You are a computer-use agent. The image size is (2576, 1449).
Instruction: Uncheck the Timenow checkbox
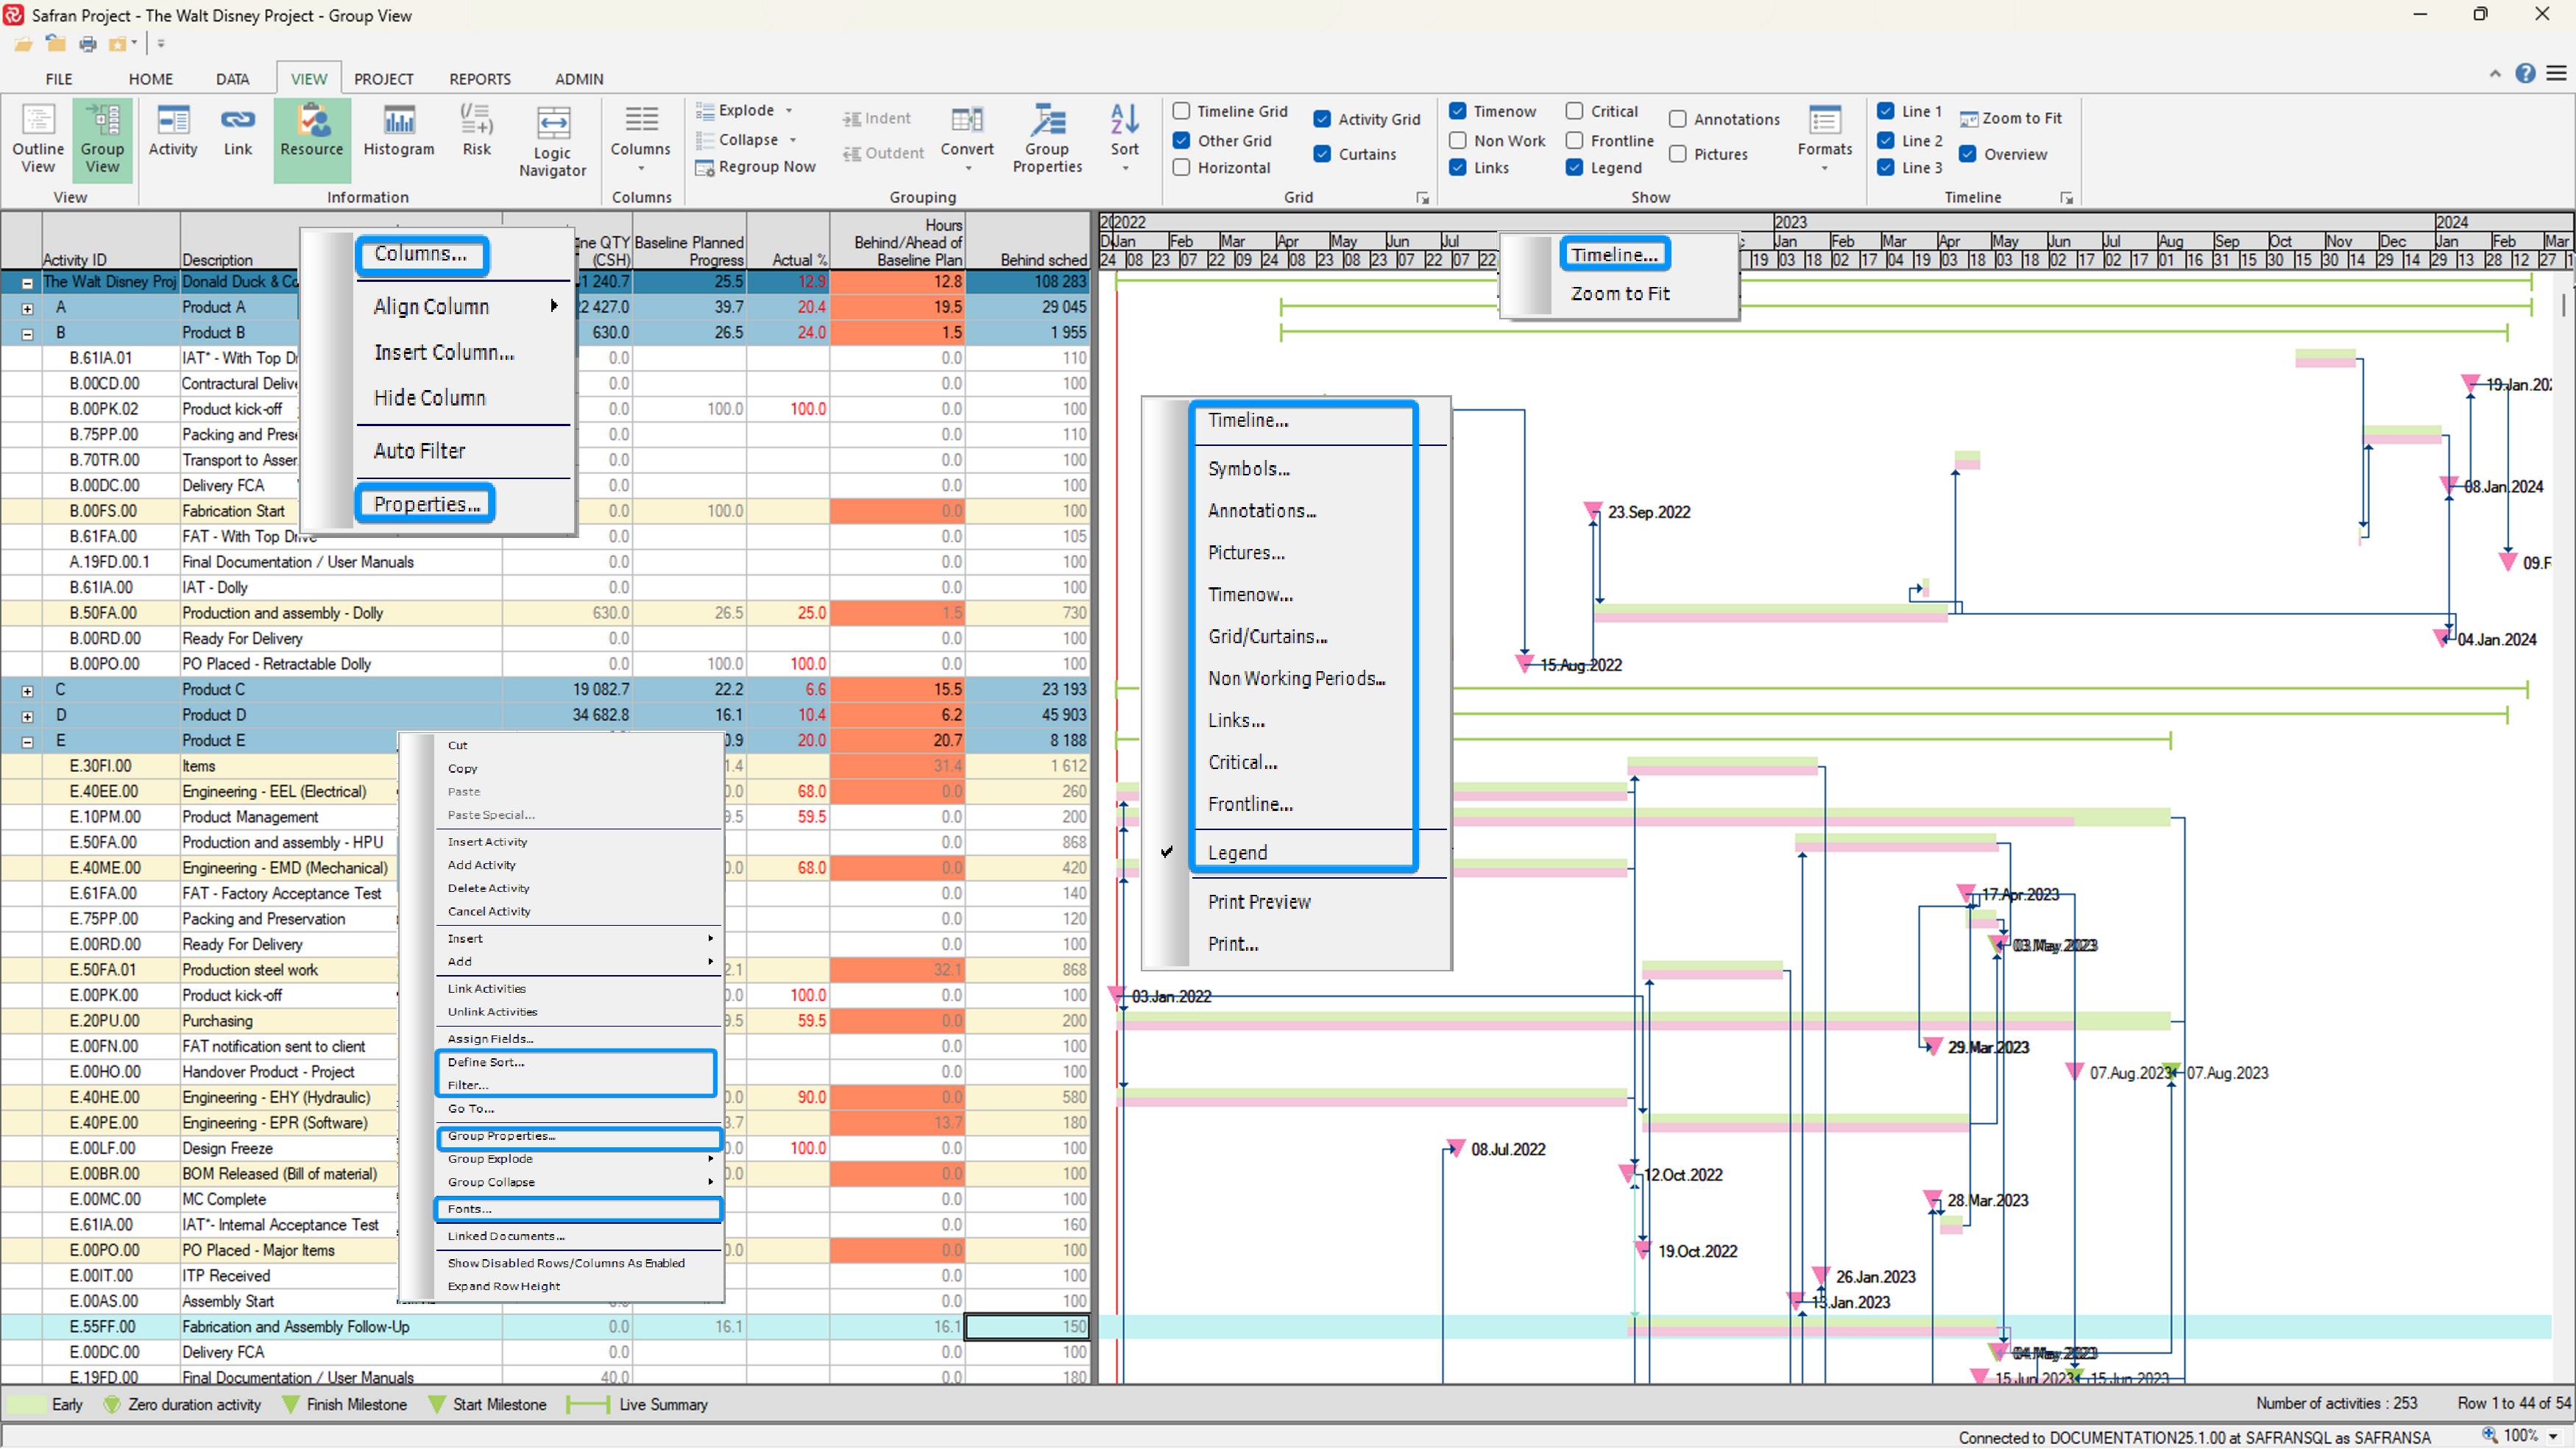(1458, 111)
